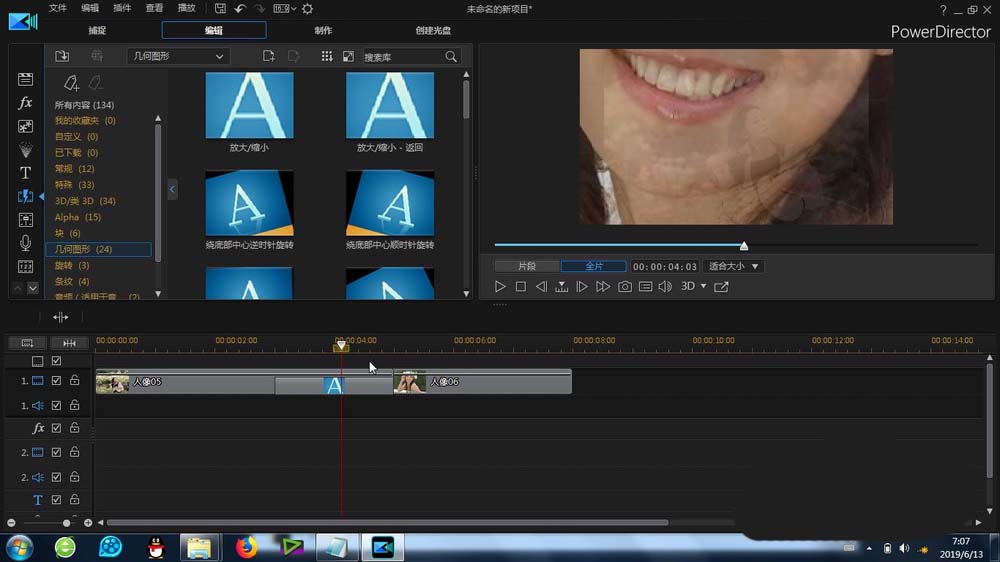
Task: Open the Voice-over recording room microphone icon
Action: 26,243
